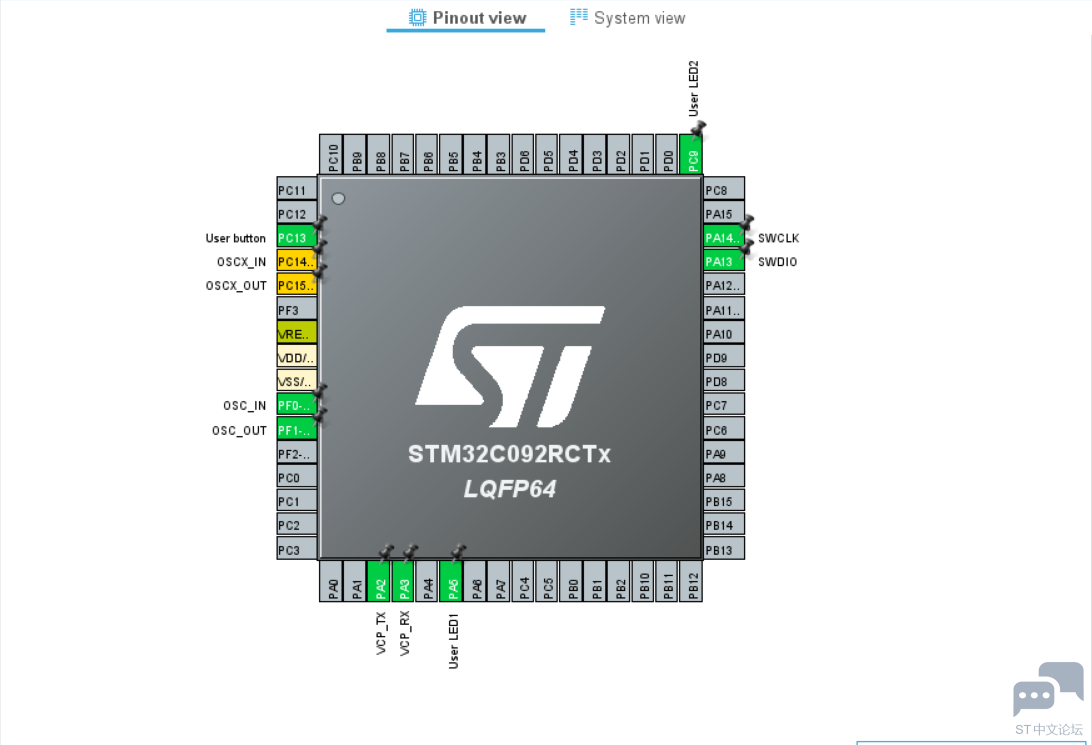Select pin PA11 on right side
Viewport: 1092px width, 745px height.
click(x=724, y=309)
